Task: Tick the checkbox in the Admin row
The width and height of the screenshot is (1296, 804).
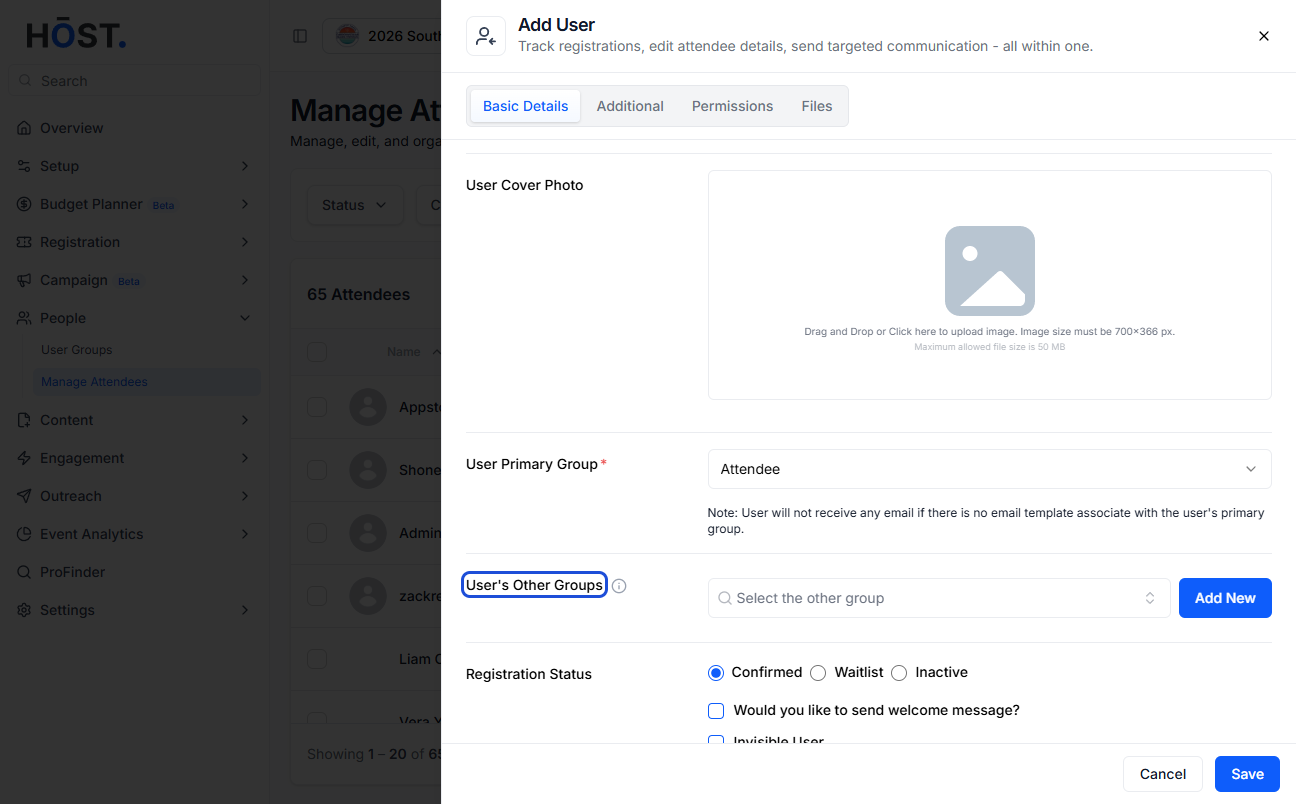Action: pyautogui.click(x=317, y=533)
